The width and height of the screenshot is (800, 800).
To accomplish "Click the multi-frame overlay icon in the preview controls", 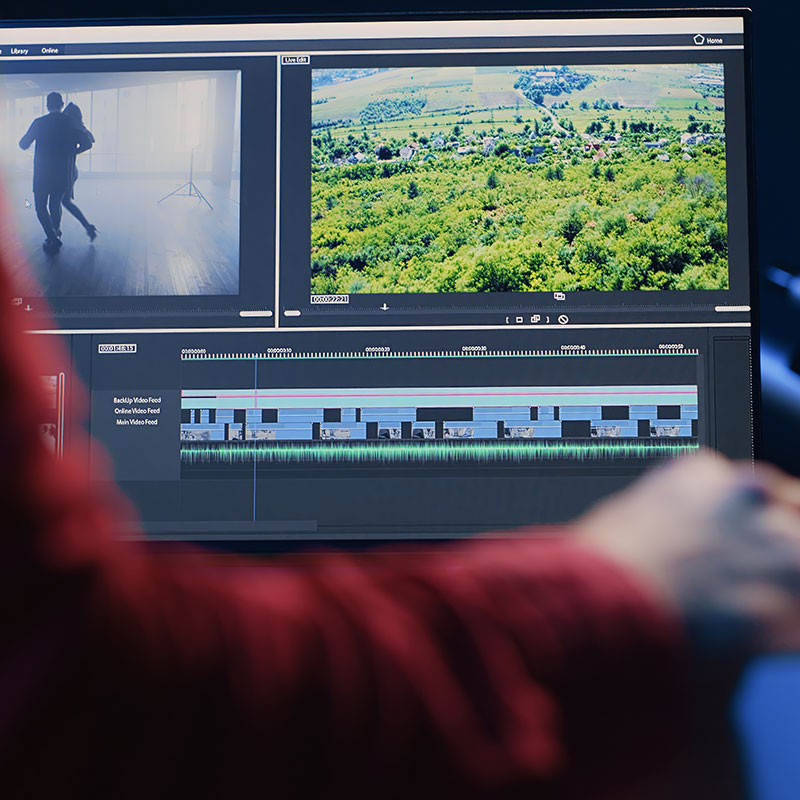I will click(535, 319).
